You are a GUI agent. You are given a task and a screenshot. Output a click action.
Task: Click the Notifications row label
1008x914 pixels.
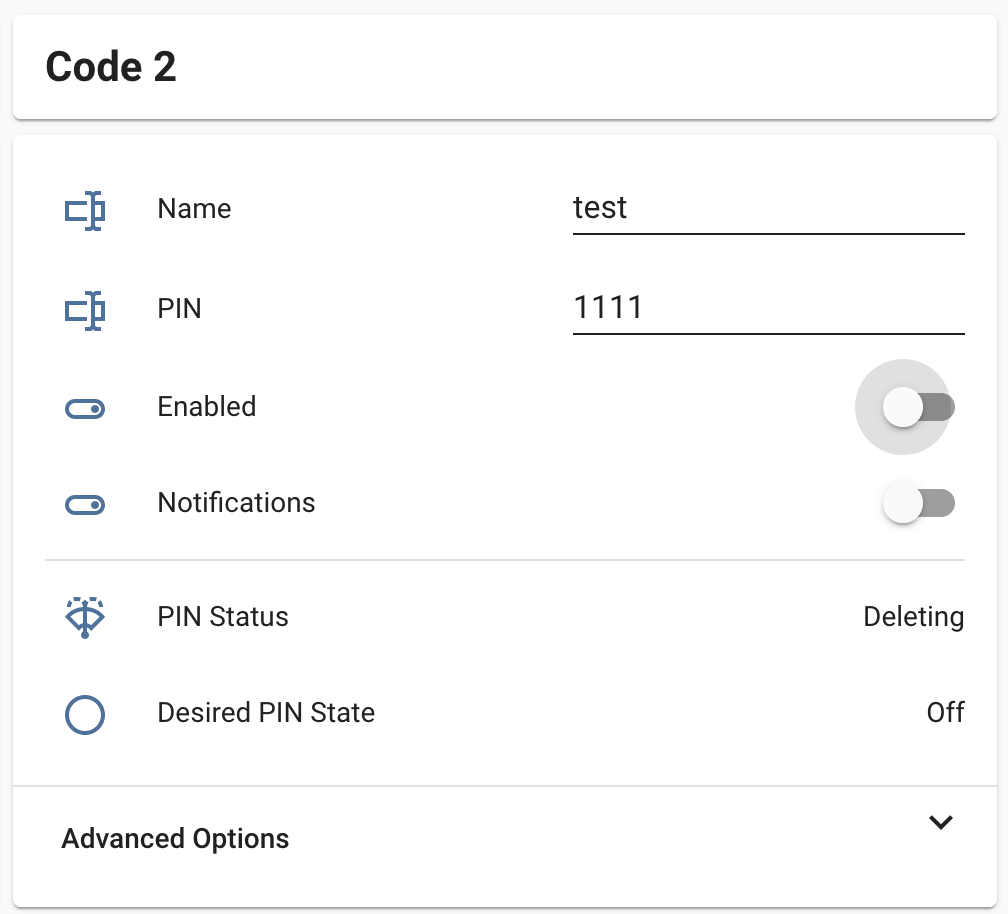point(236,503)
